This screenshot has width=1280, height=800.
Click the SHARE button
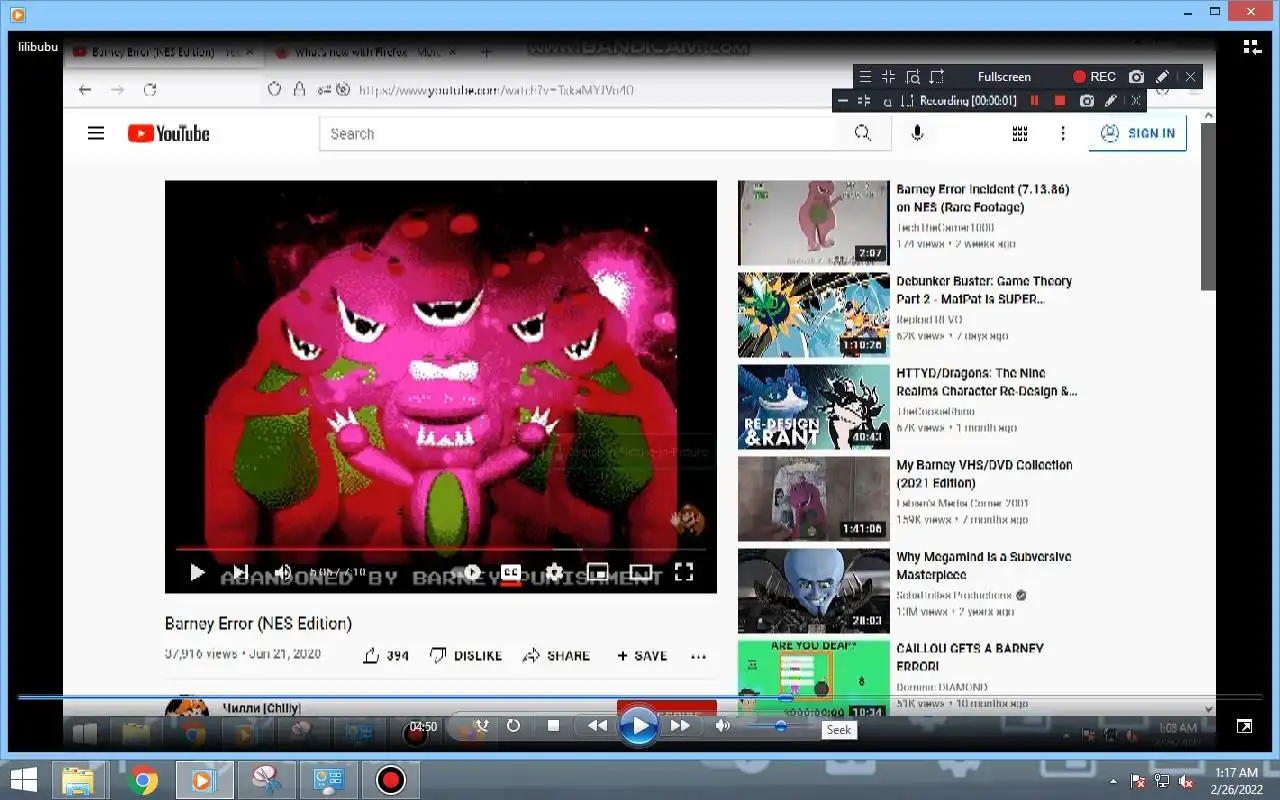click(x=556, y=656)
